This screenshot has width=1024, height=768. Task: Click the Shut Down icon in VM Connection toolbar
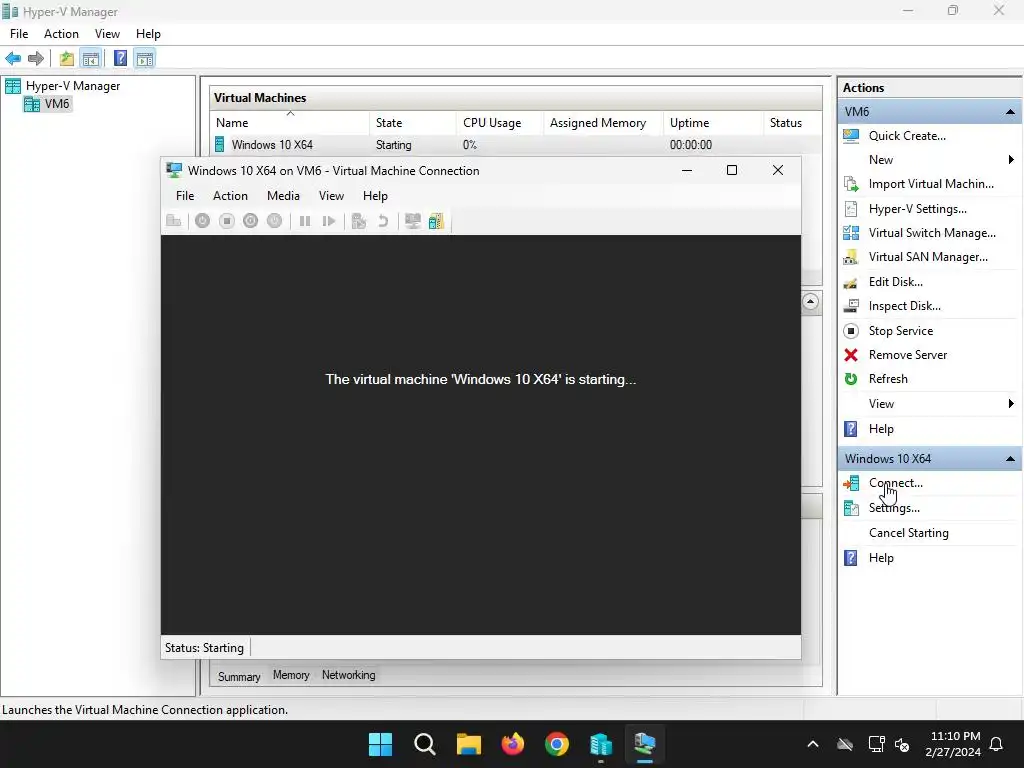click(x=250, y=221)
